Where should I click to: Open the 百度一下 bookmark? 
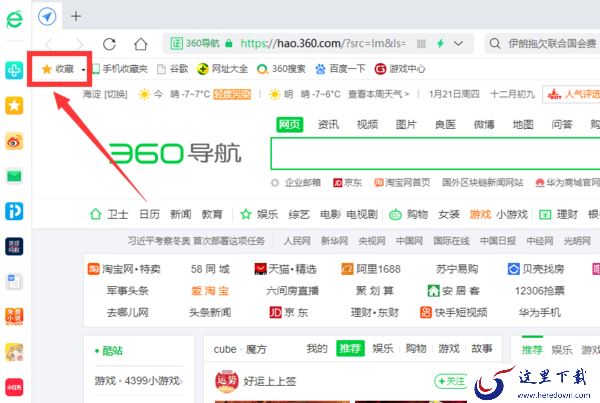tap(340, 69)
